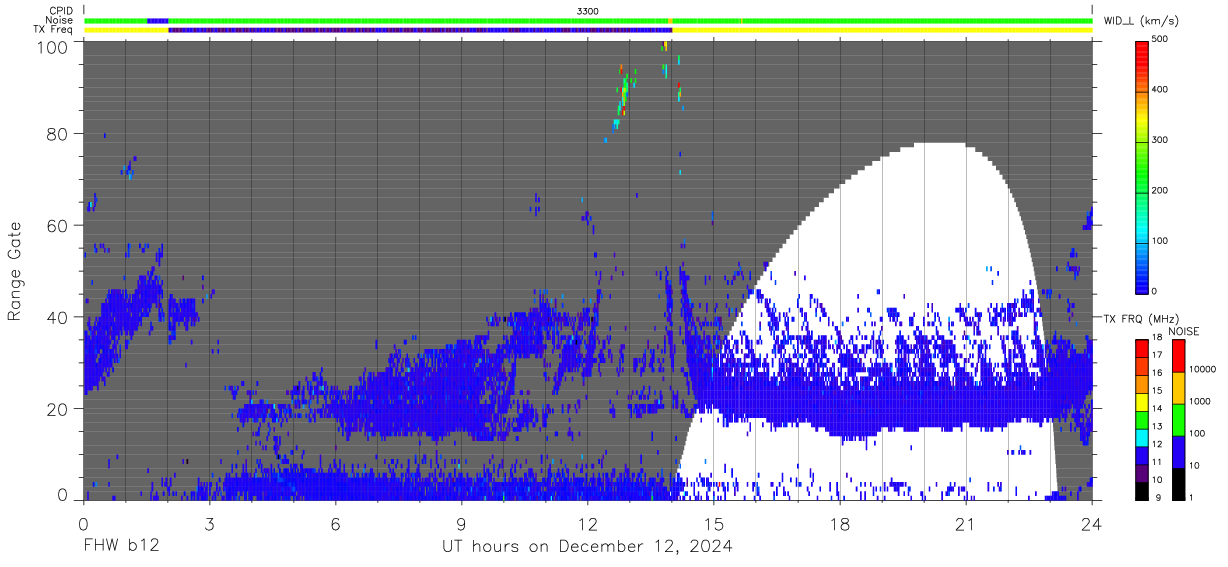Click the yellow 14–15 MHz swatch
1228x567 pixels.
(1141, 400)
